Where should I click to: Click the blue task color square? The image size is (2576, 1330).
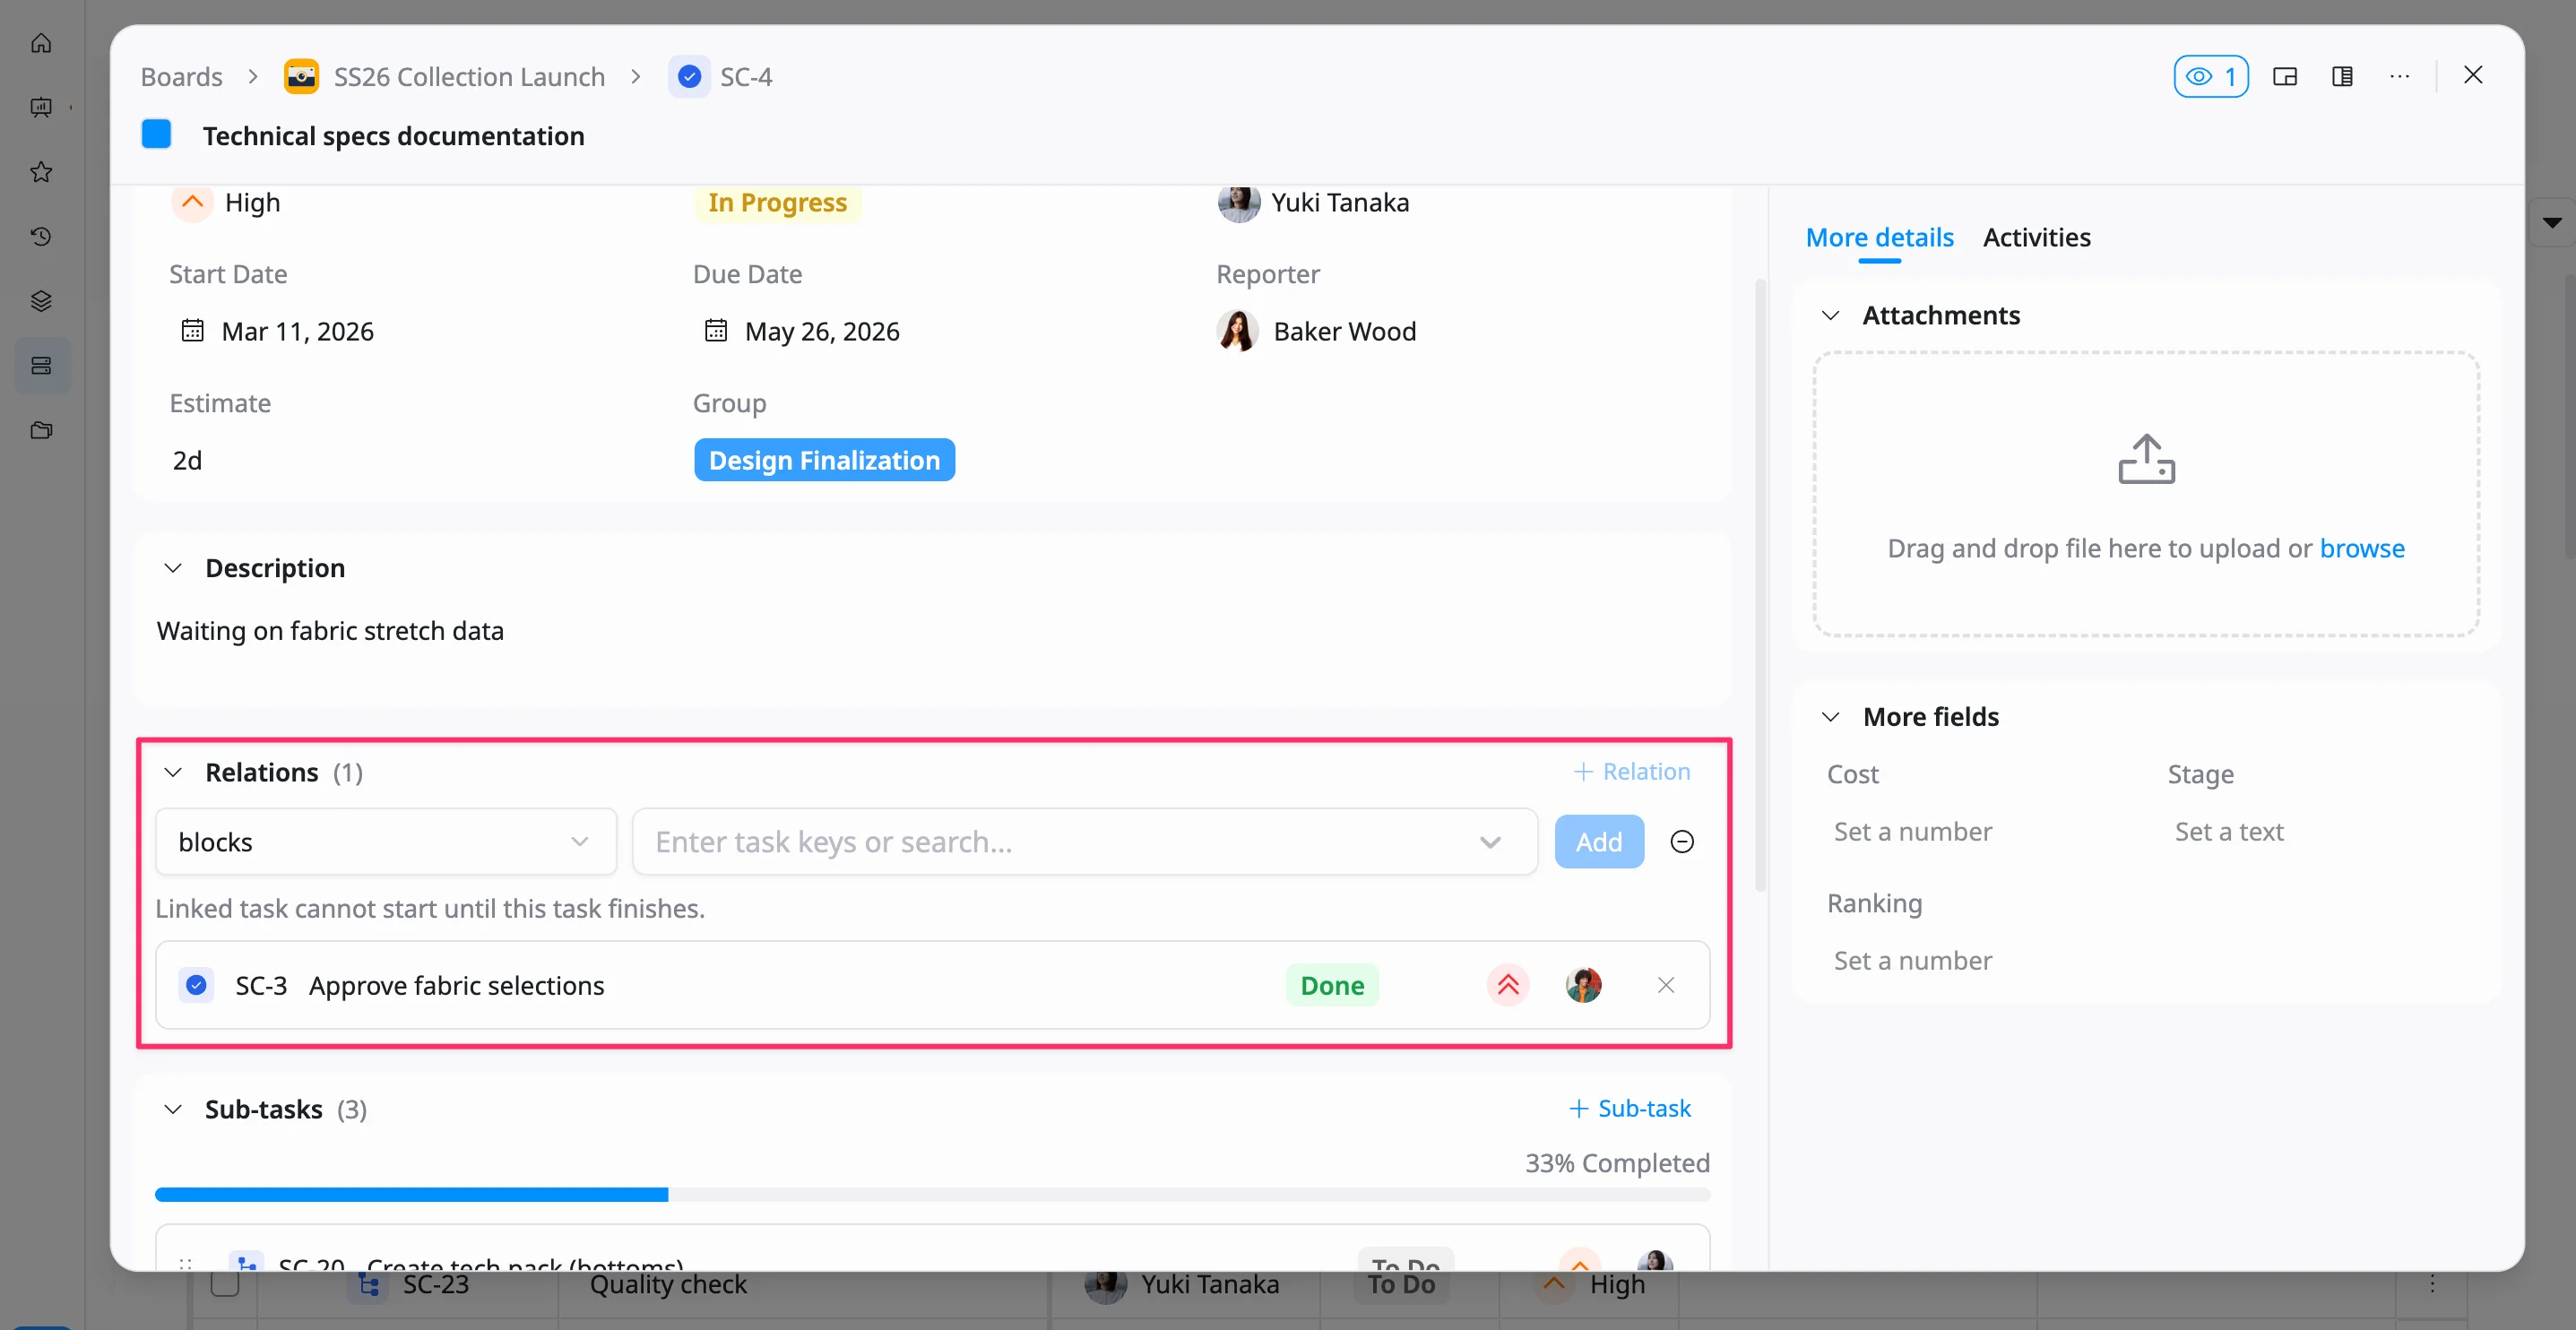(x=156, y=135)
